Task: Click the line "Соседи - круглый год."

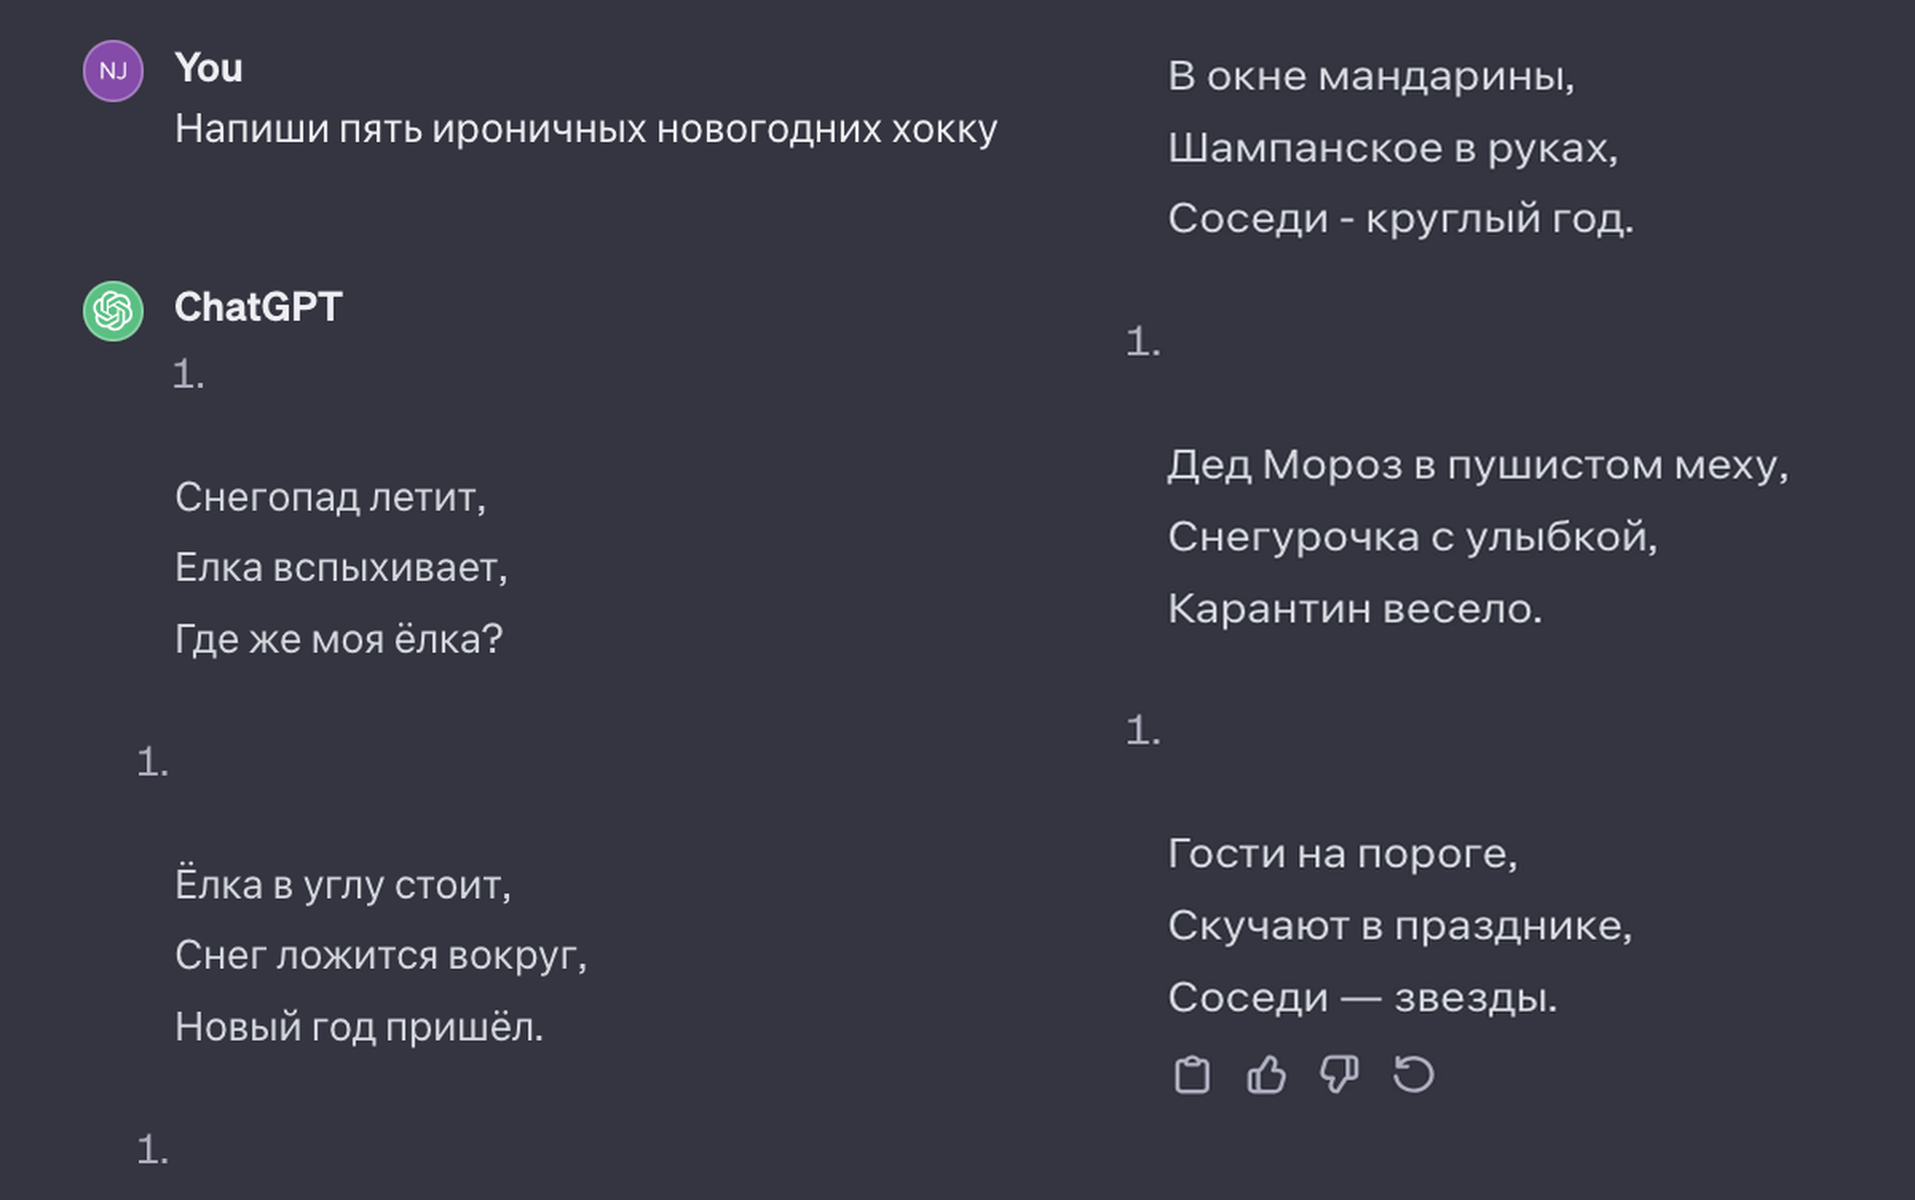Action: (1400, 218)
